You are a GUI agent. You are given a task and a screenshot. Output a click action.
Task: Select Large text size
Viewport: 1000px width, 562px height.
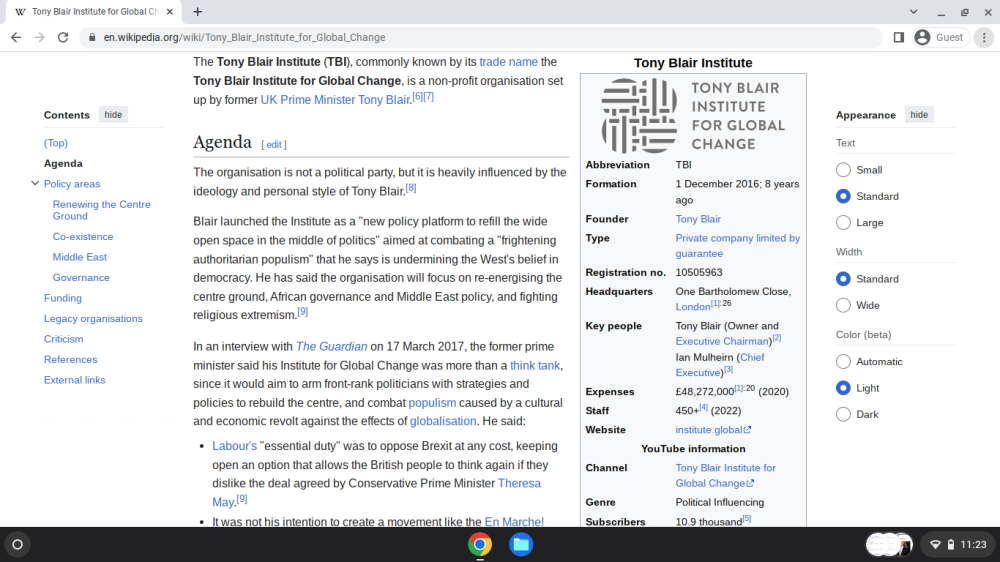(x=843, y=222)
